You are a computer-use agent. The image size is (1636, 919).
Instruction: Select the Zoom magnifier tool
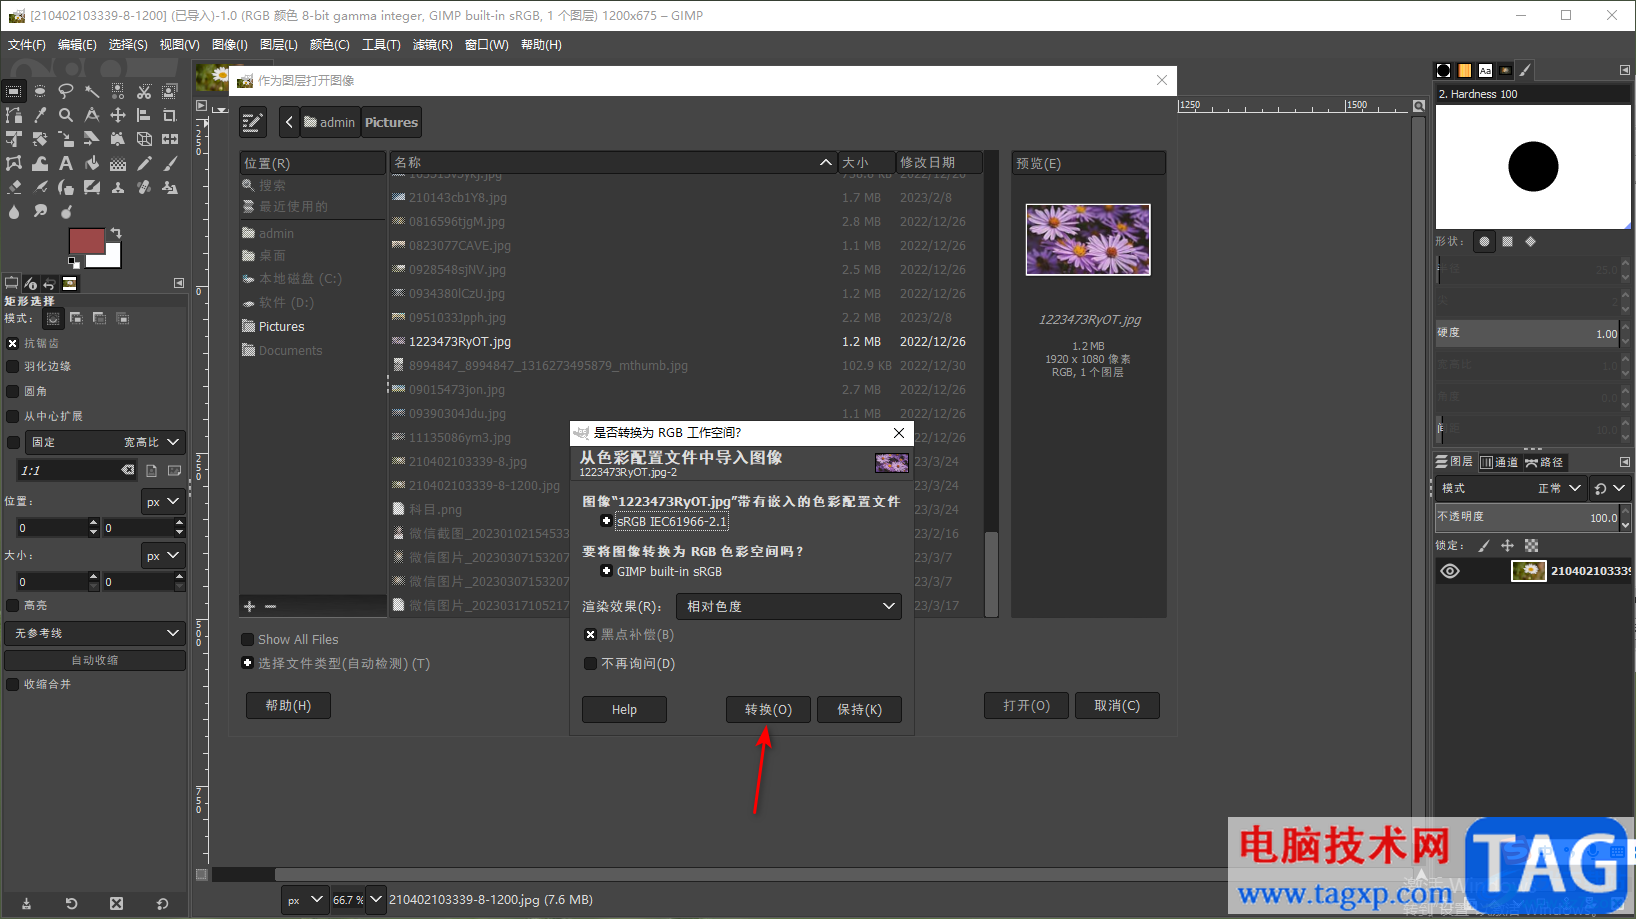pyautogui.click(x=66, y=115)
